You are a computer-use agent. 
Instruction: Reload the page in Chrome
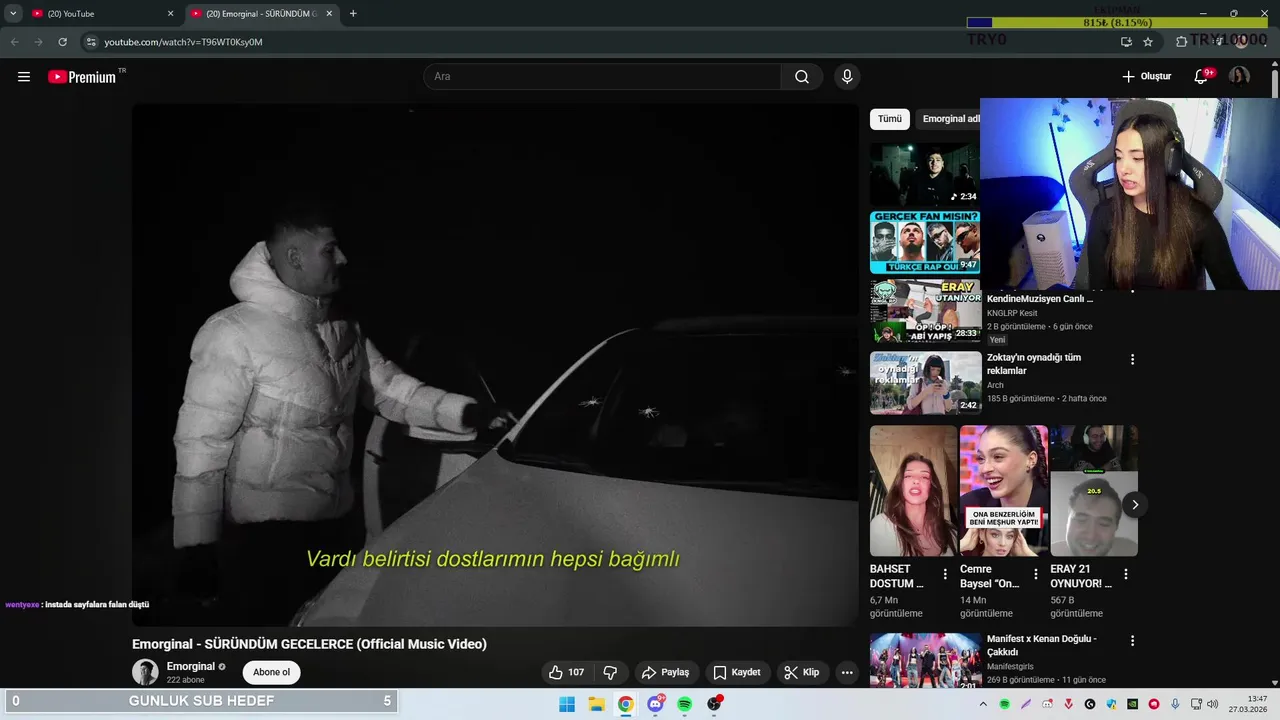tap(62, 42)
